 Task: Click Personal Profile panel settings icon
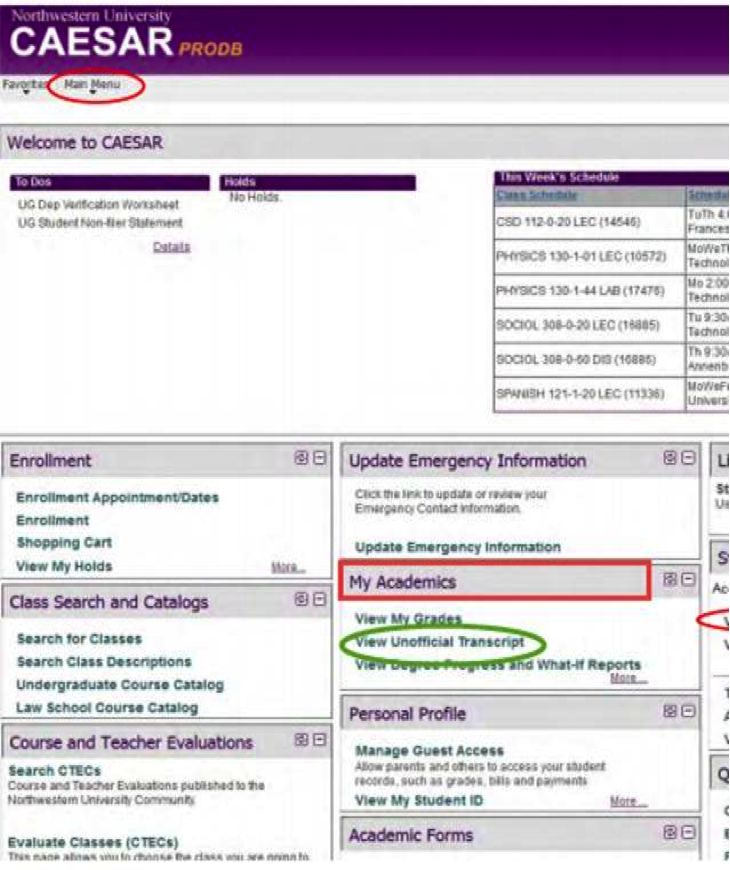coord(670,711)
